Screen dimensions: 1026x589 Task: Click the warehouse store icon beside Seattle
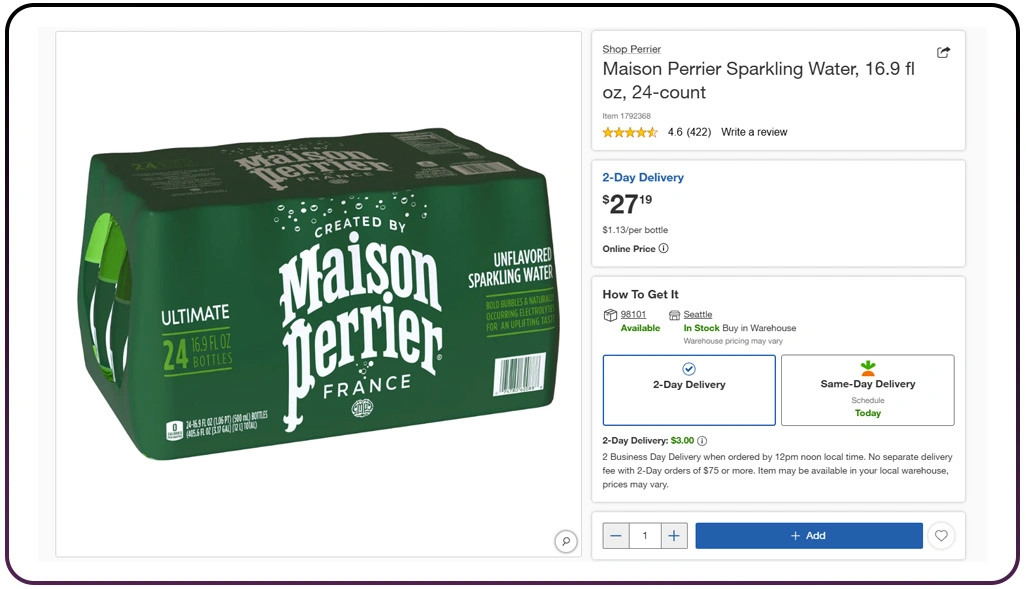tap(674, 315)
